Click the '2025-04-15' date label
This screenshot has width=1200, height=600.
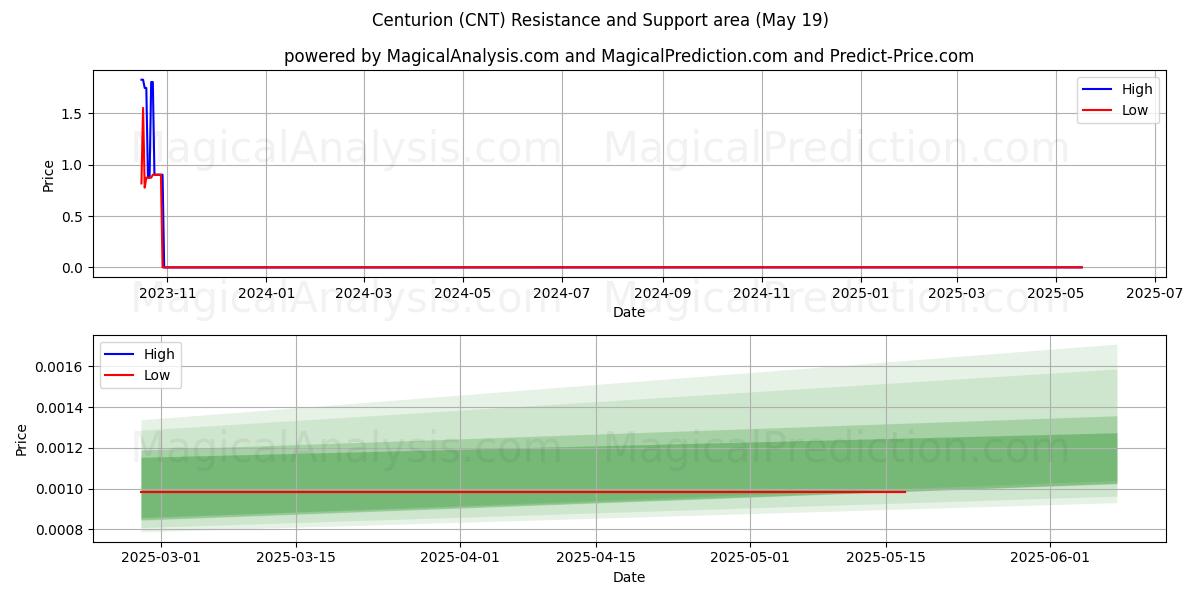pos(597,558)
